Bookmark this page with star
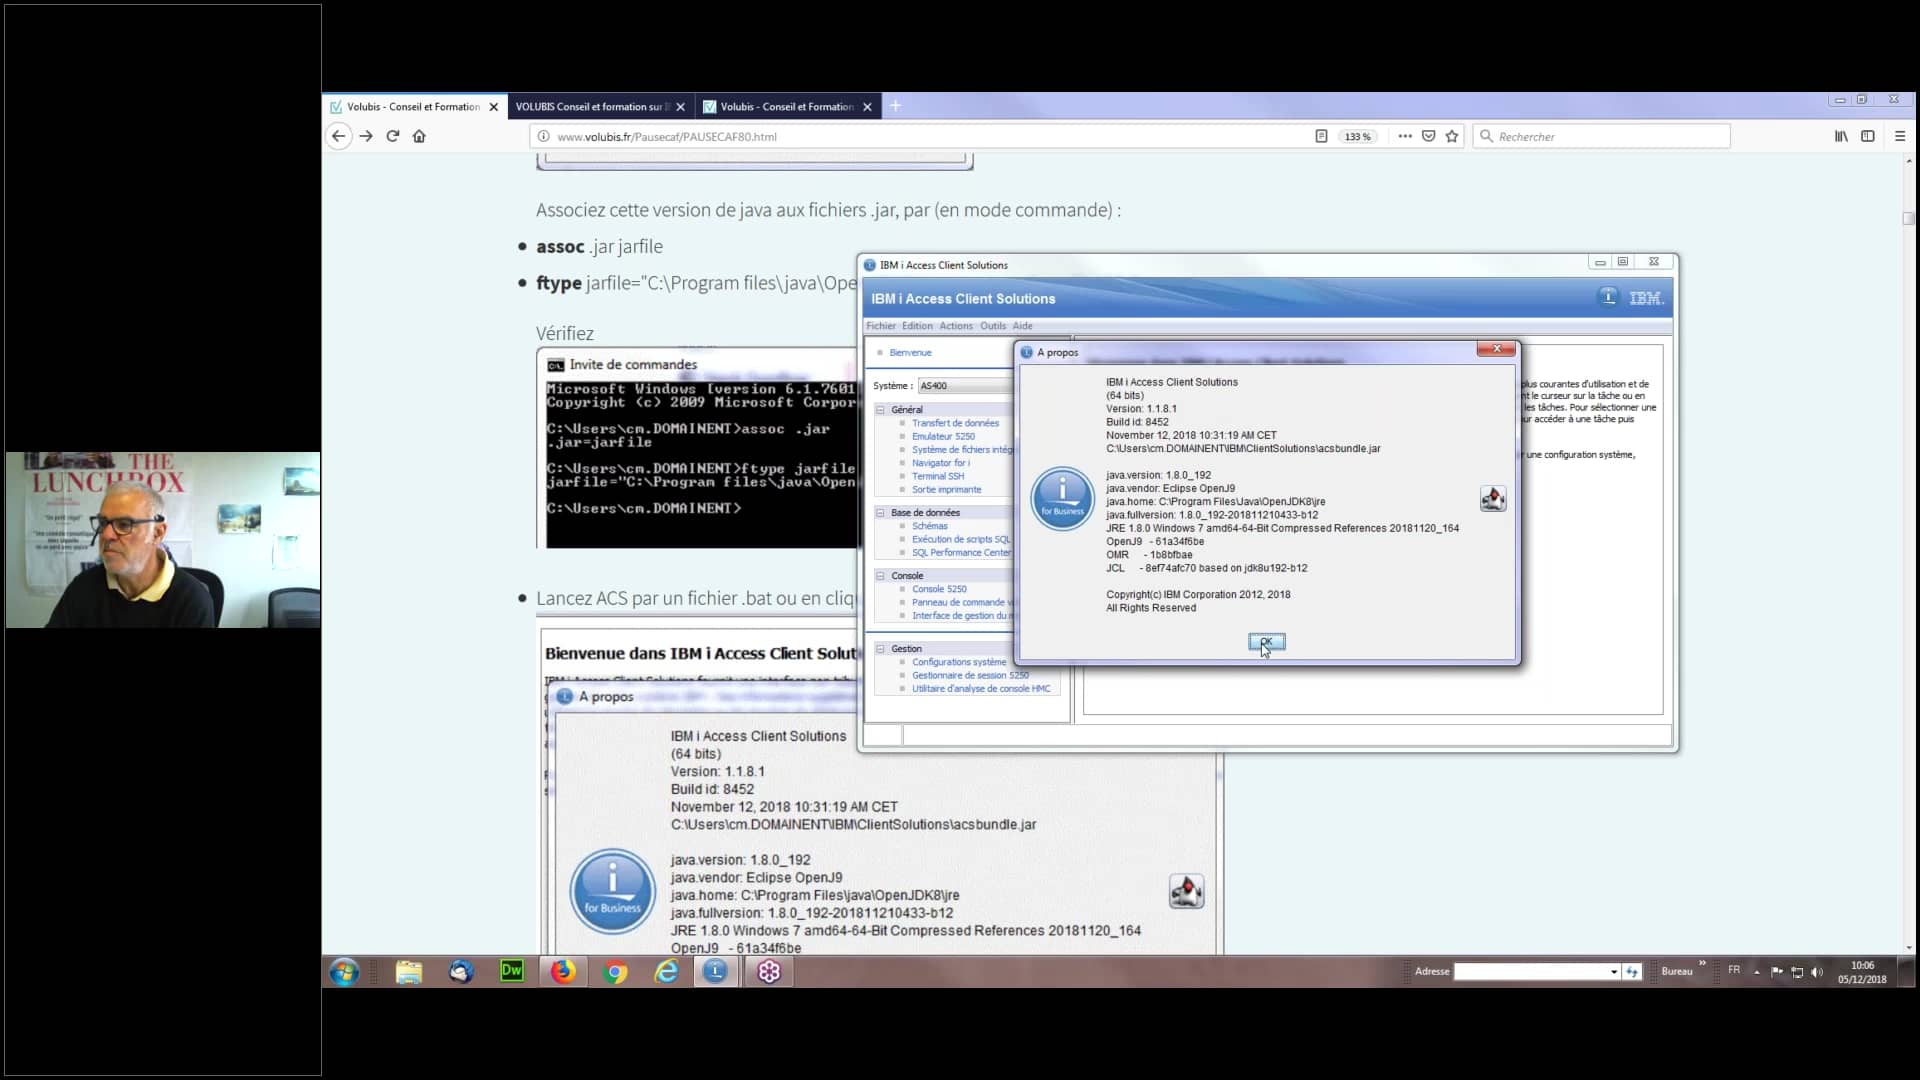Image resolution: width=1920 pixels, height=1080 pixels. (1452, 136)
